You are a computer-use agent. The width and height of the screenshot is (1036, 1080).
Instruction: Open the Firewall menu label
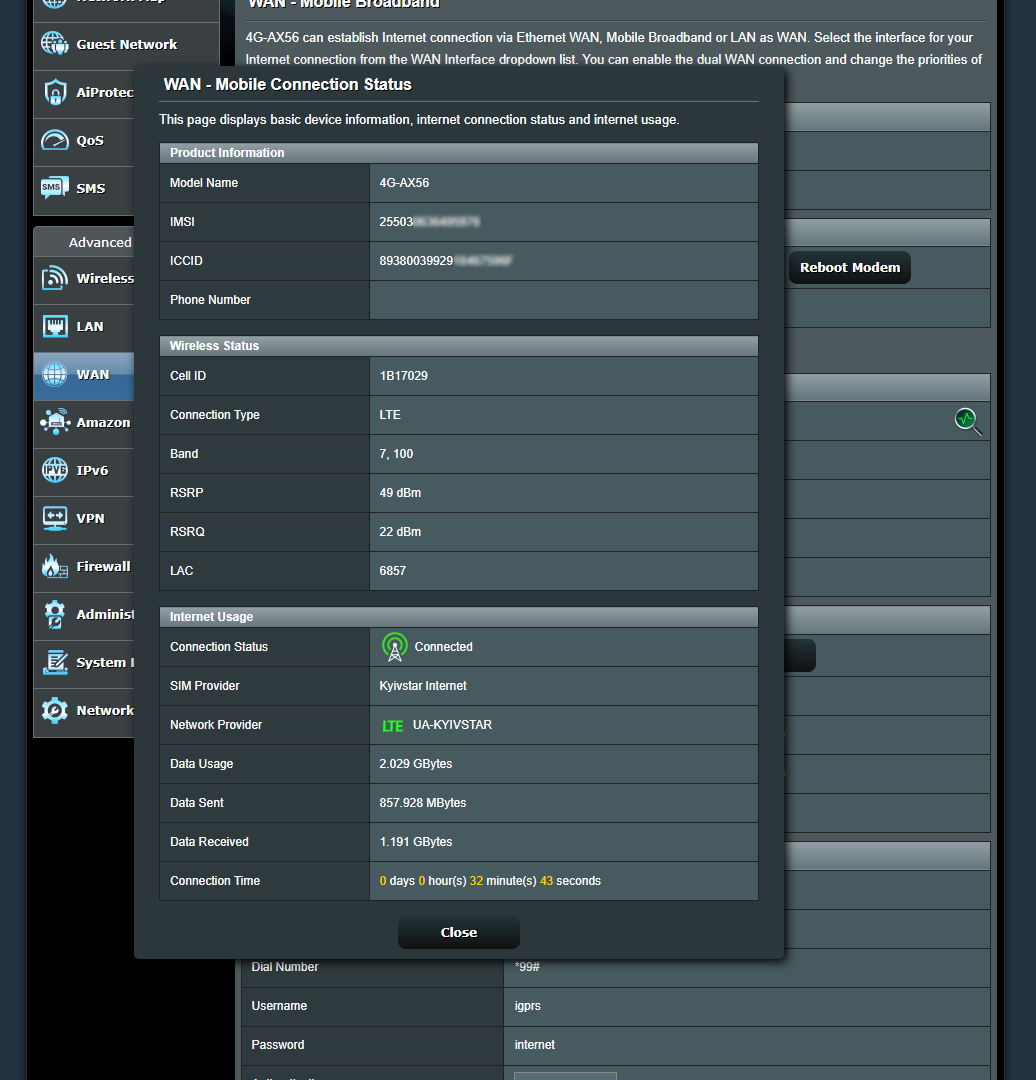coord(103,566)
